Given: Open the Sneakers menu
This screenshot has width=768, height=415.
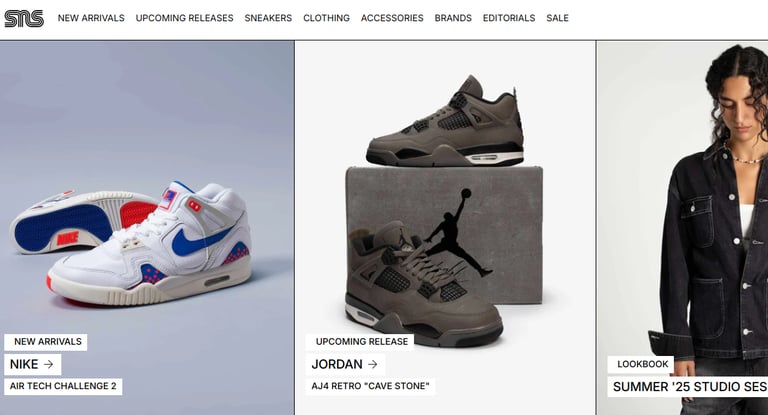Looking at the screenshot, I should click(x=268, y=18).
